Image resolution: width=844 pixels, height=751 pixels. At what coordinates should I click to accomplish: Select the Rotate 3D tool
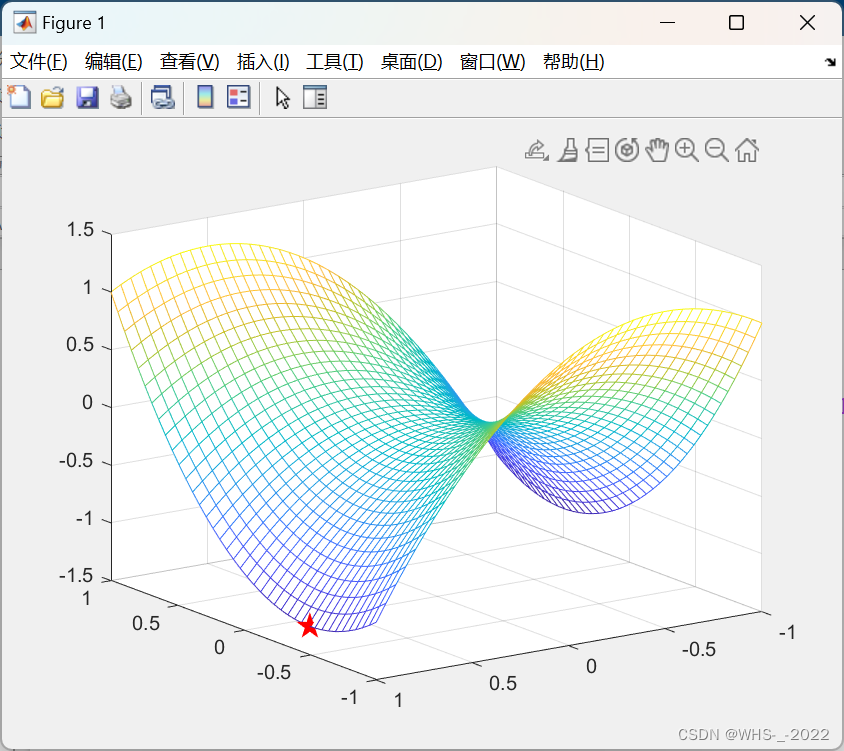(626, 150)
